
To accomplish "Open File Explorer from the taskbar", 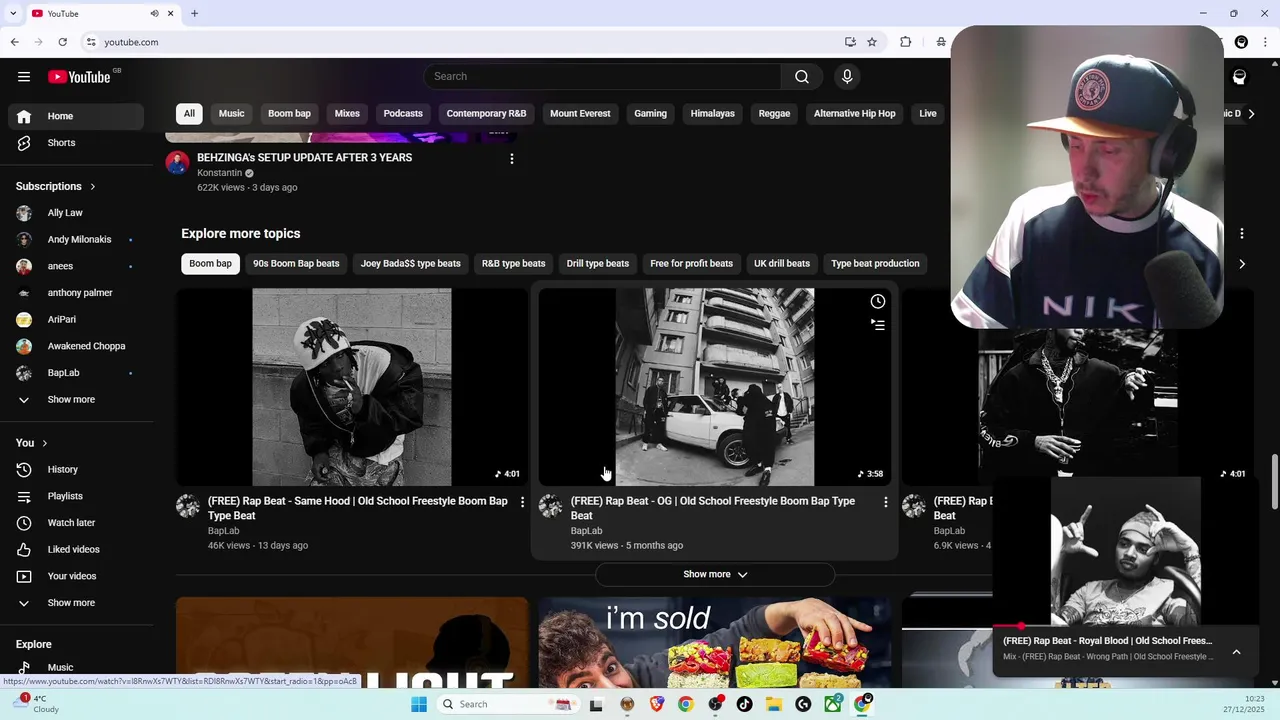I will coord(774,705).
